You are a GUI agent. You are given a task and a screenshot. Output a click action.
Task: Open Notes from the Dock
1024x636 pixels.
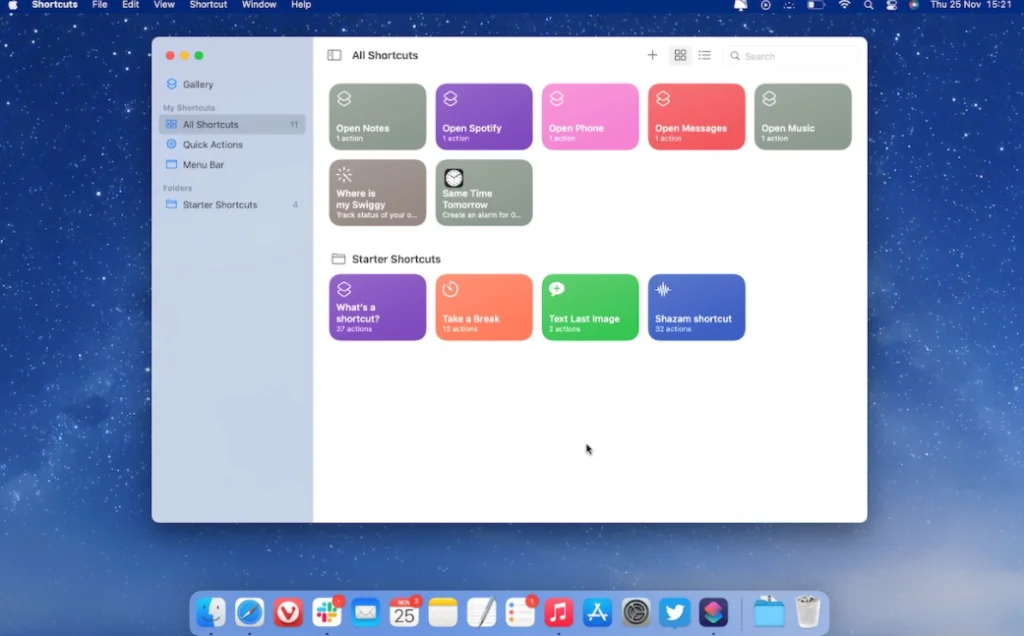pos(443,612)
